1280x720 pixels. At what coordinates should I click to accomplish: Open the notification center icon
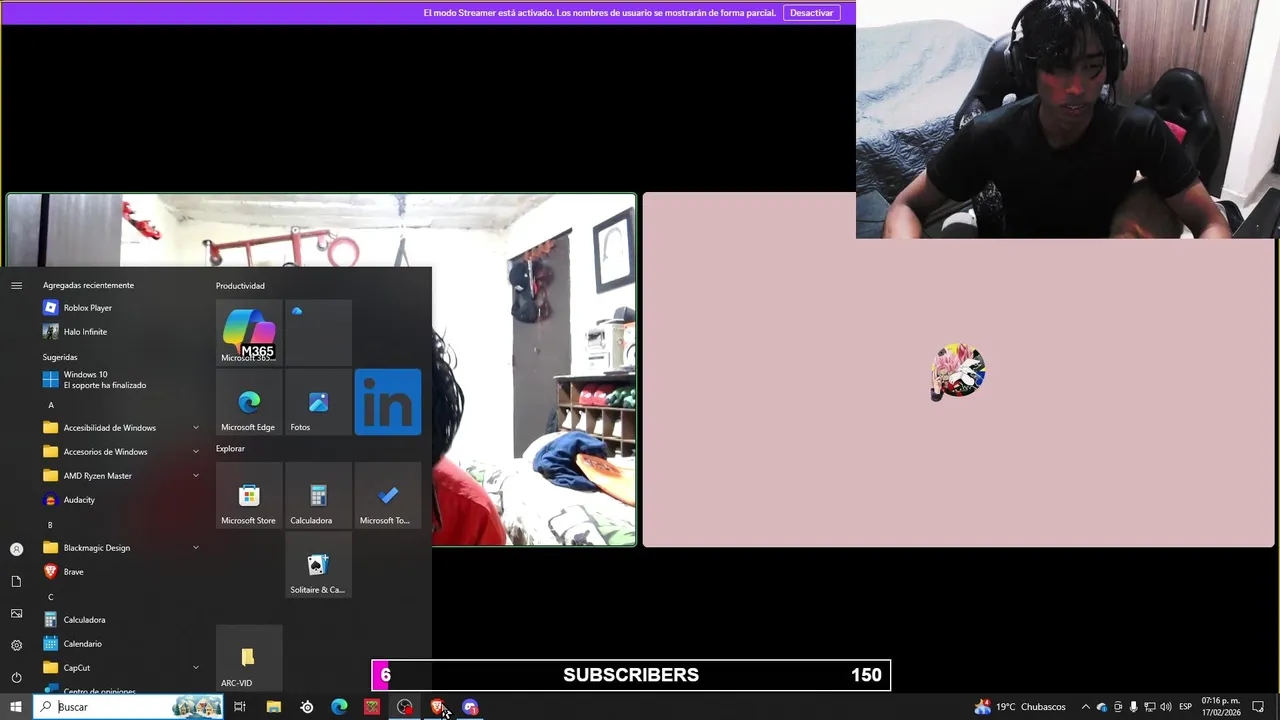coord(1258,707)
